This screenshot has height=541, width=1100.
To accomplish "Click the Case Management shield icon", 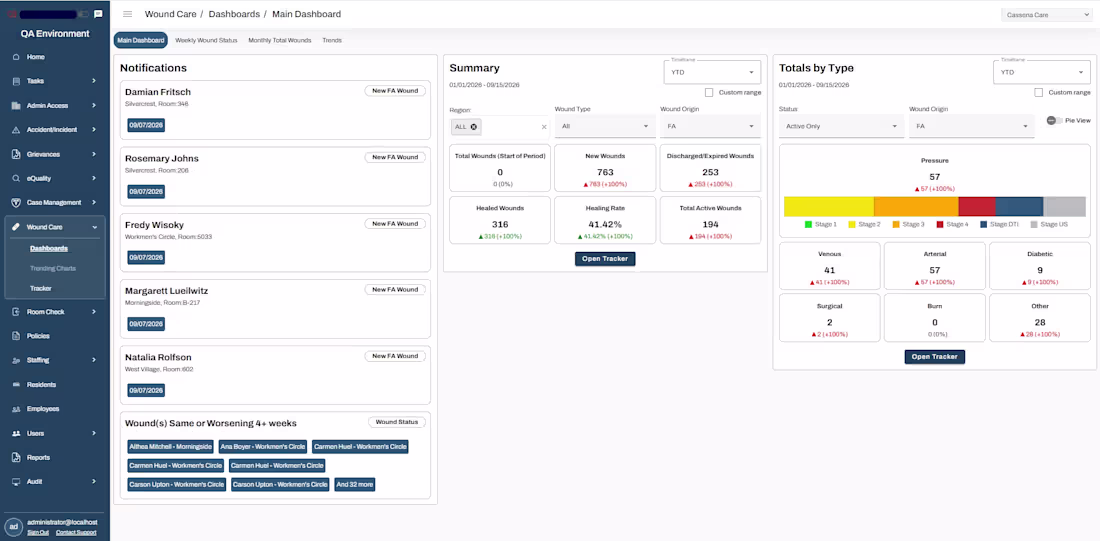I will (x=16, y=202).
